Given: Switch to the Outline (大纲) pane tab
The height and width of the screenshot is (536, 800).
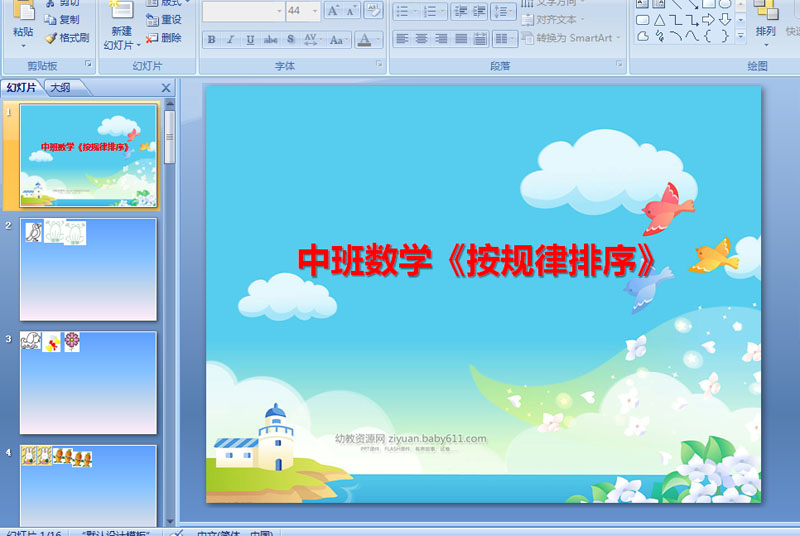Looking at the screenshot, I should click(61, 88).
